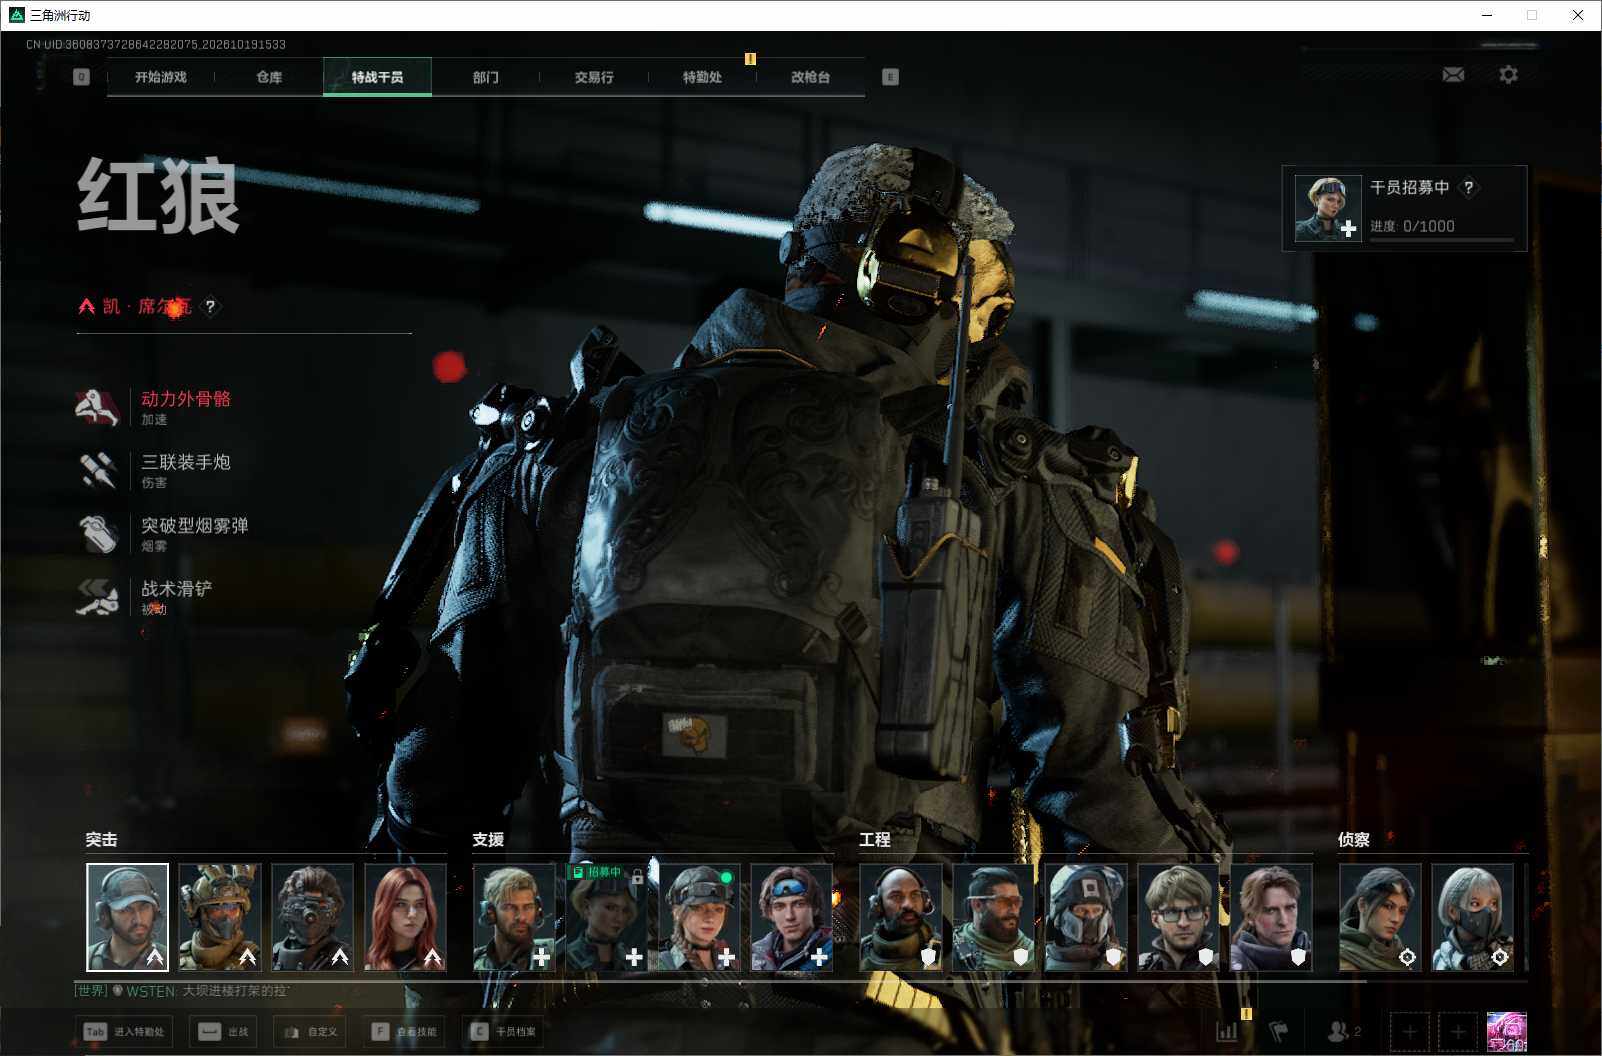Click the first empty squad slot plus
Screen dimensions: 1602x1056
click(x=1409, y=1031)
